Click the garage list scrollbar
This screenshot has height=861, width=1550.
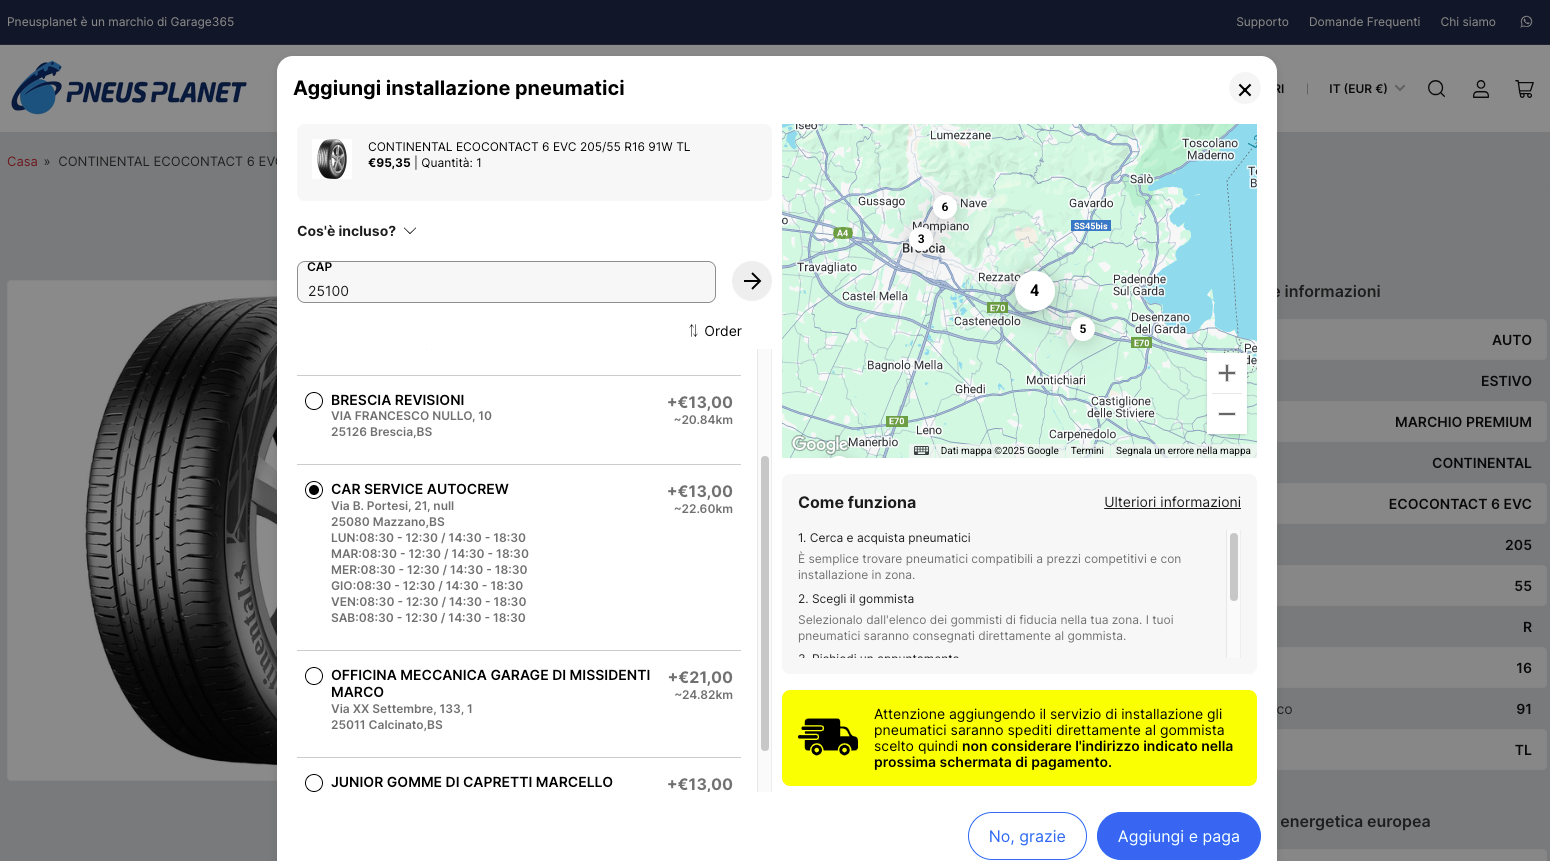[x=765, y=603]
